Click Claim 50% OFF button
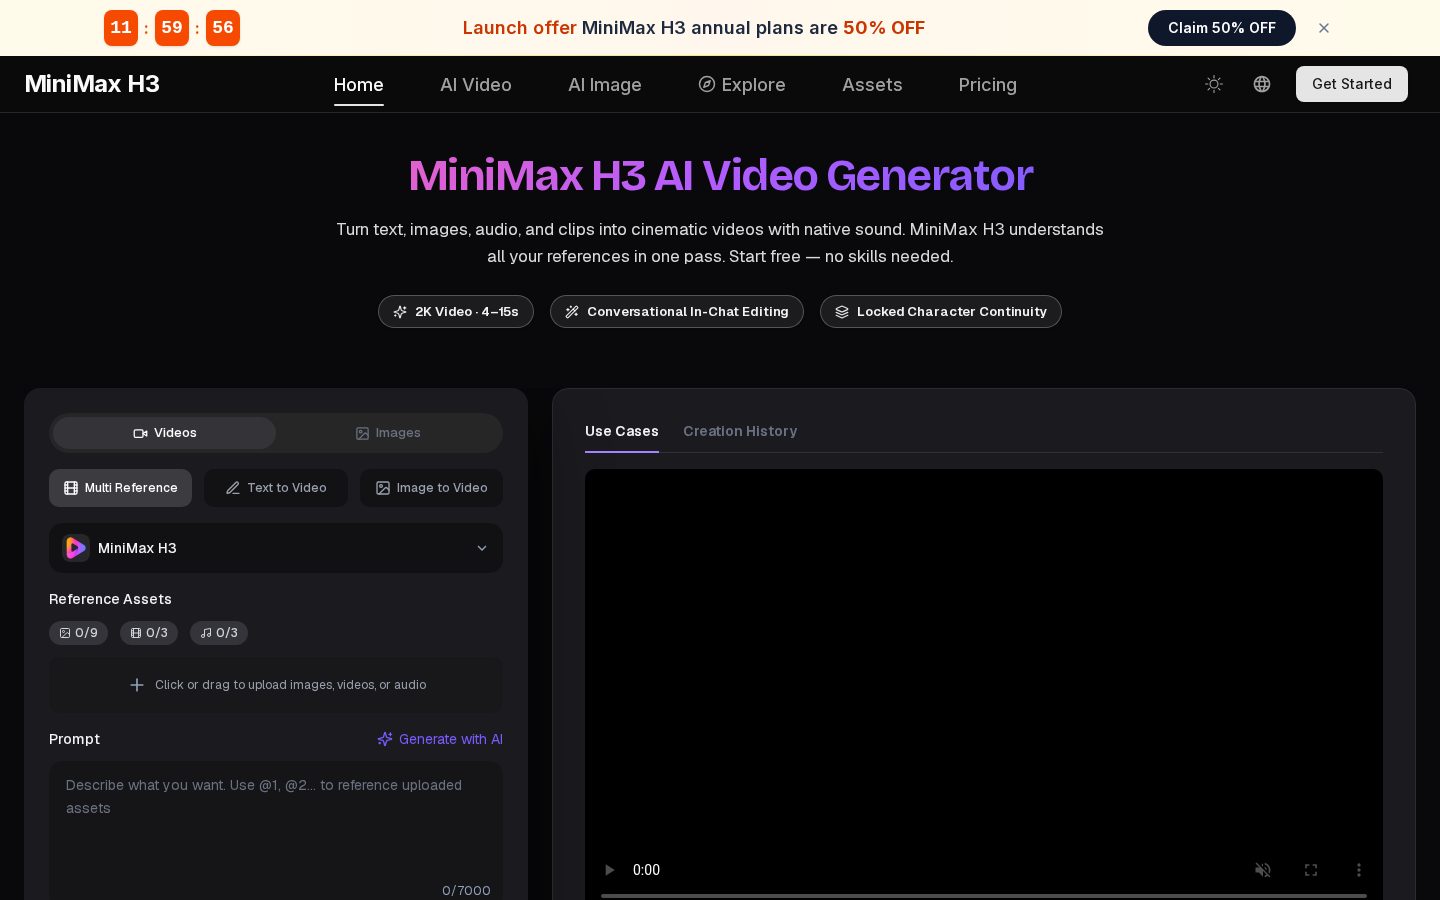The height and width of the screenshot is (900, 1440). pos(1222,28)
